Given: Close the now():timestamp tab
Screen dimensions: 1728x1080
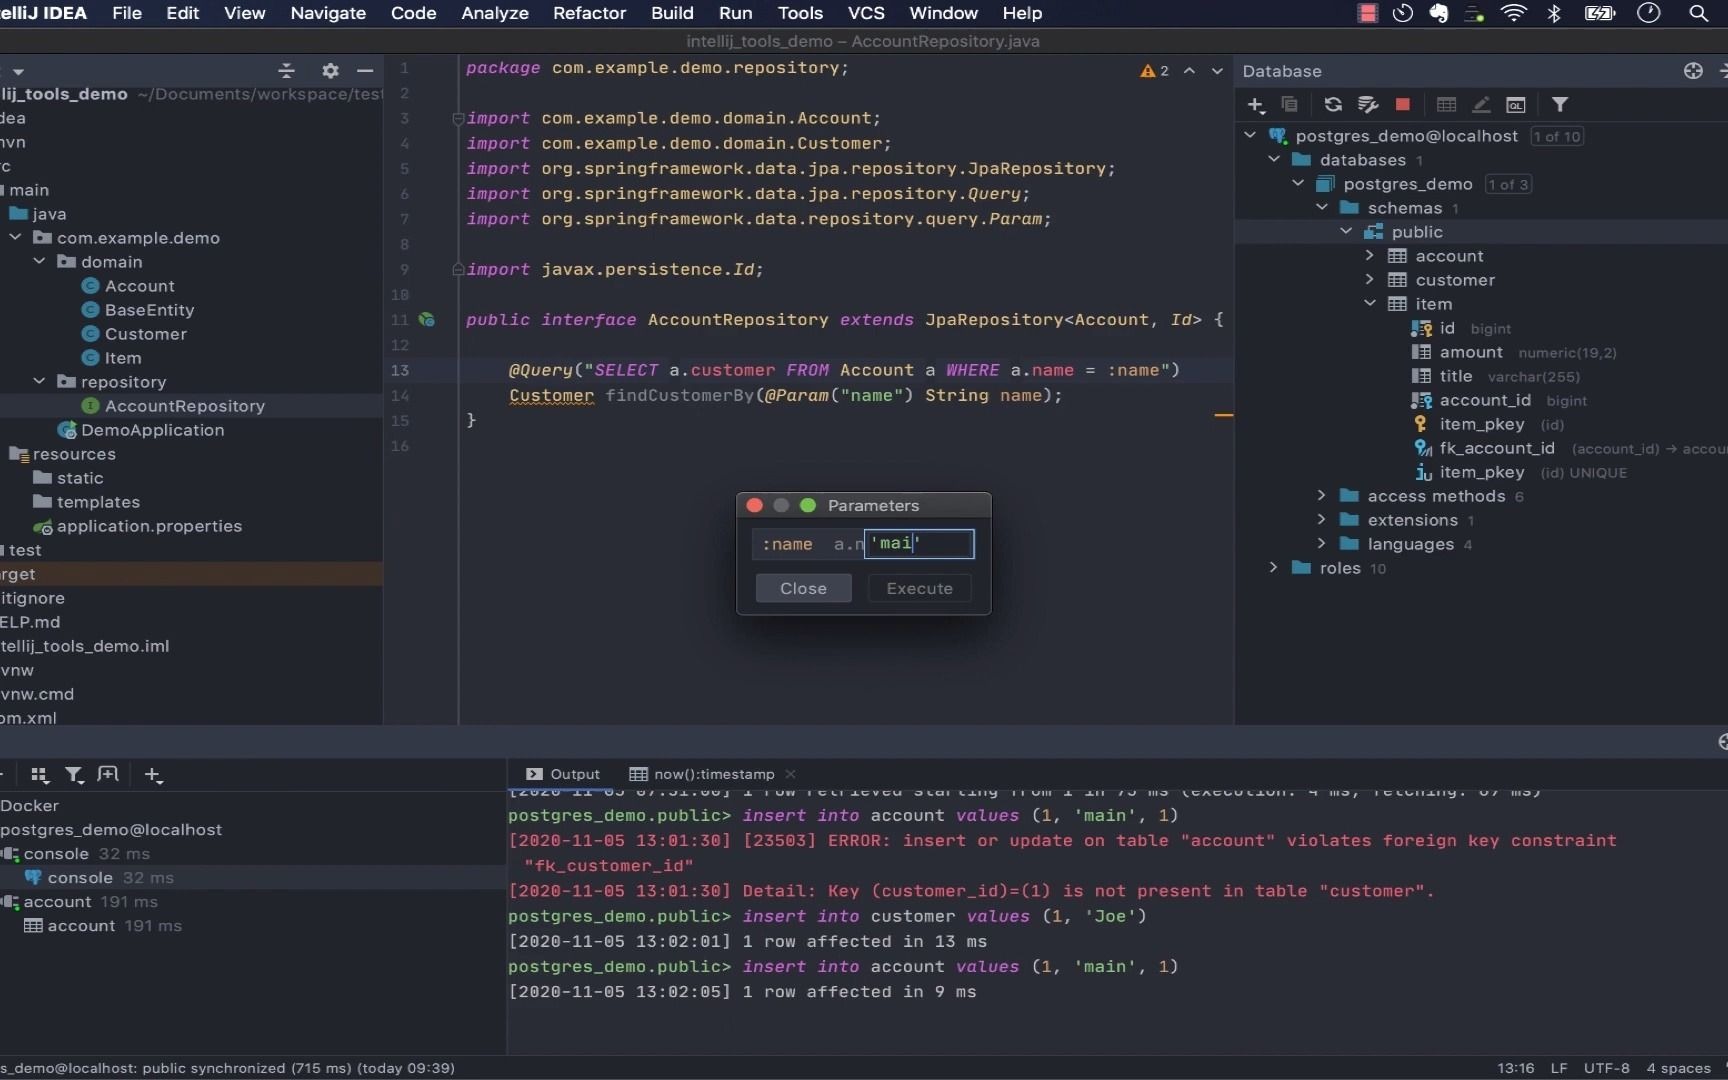Looking at the screenshot, I should pos(791,774).
